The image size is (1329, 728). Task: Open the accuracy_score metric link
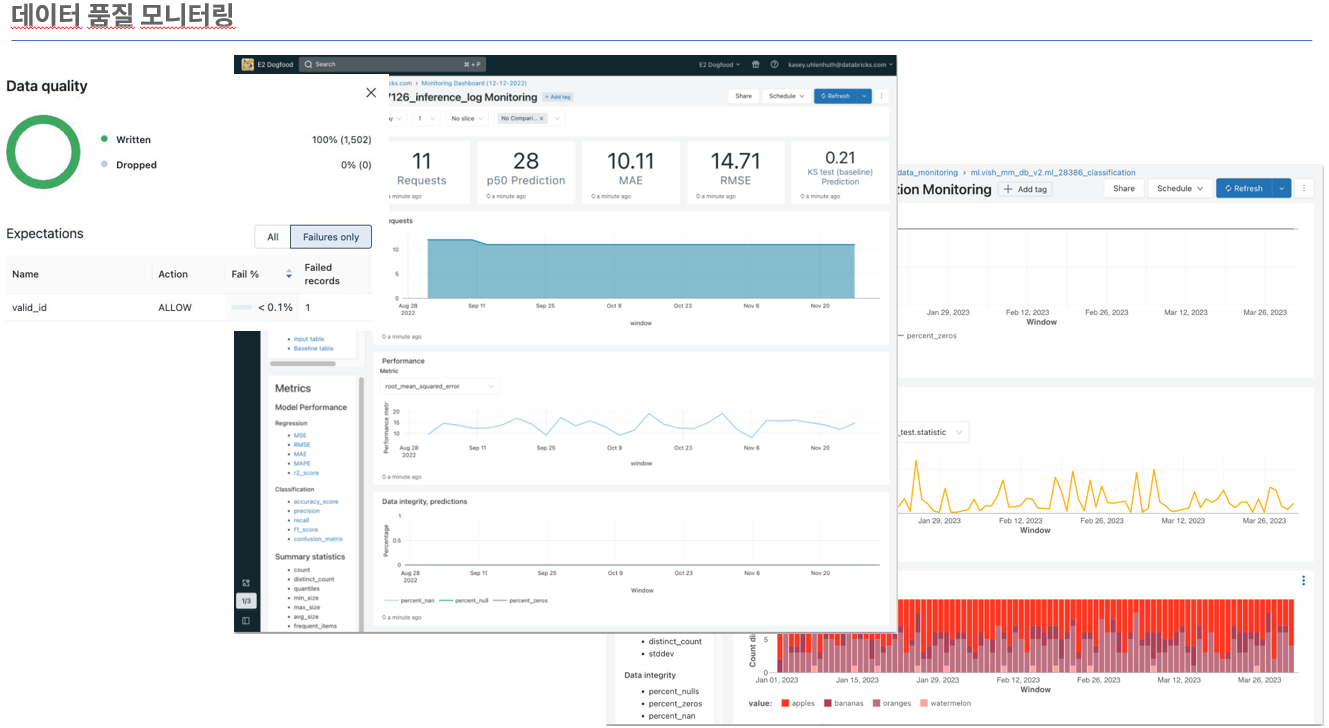(x=315, y=502)
